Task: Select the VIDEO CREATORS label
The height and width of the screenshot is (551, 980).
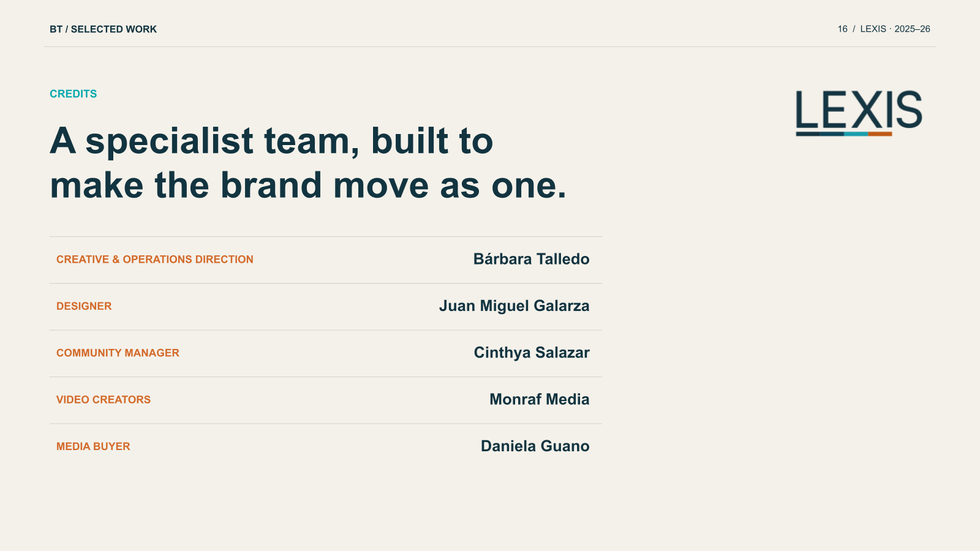Action: point(103,400)
